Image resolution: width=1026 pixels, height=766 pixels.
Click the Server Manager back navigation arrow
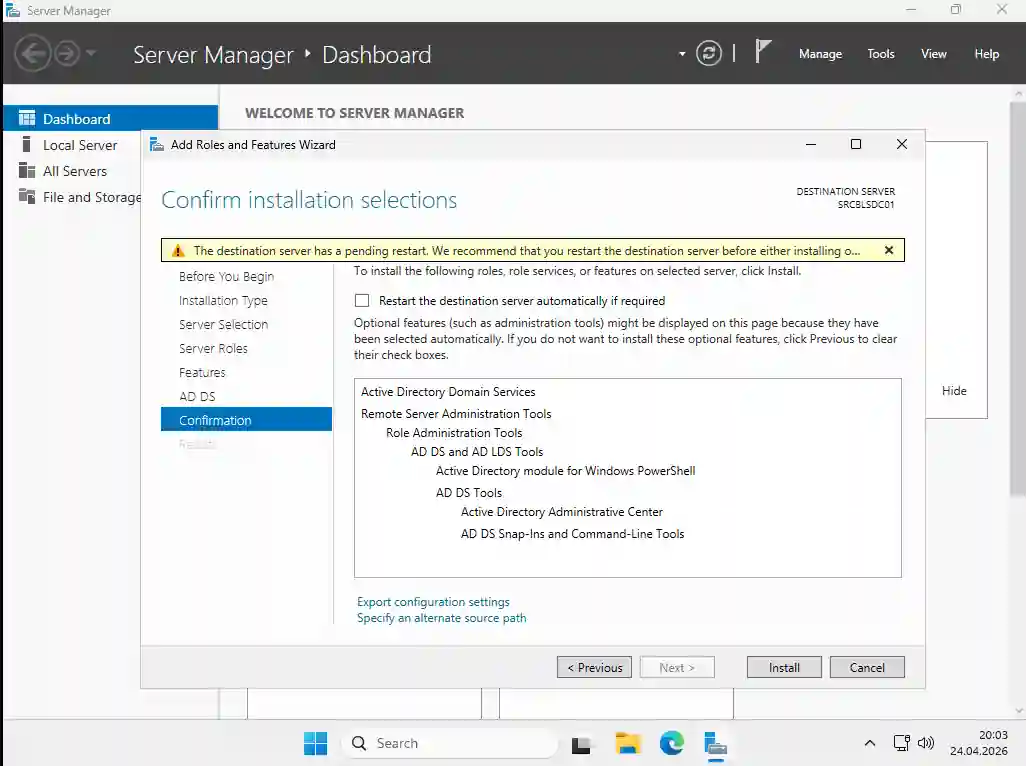tap(33, 53)
